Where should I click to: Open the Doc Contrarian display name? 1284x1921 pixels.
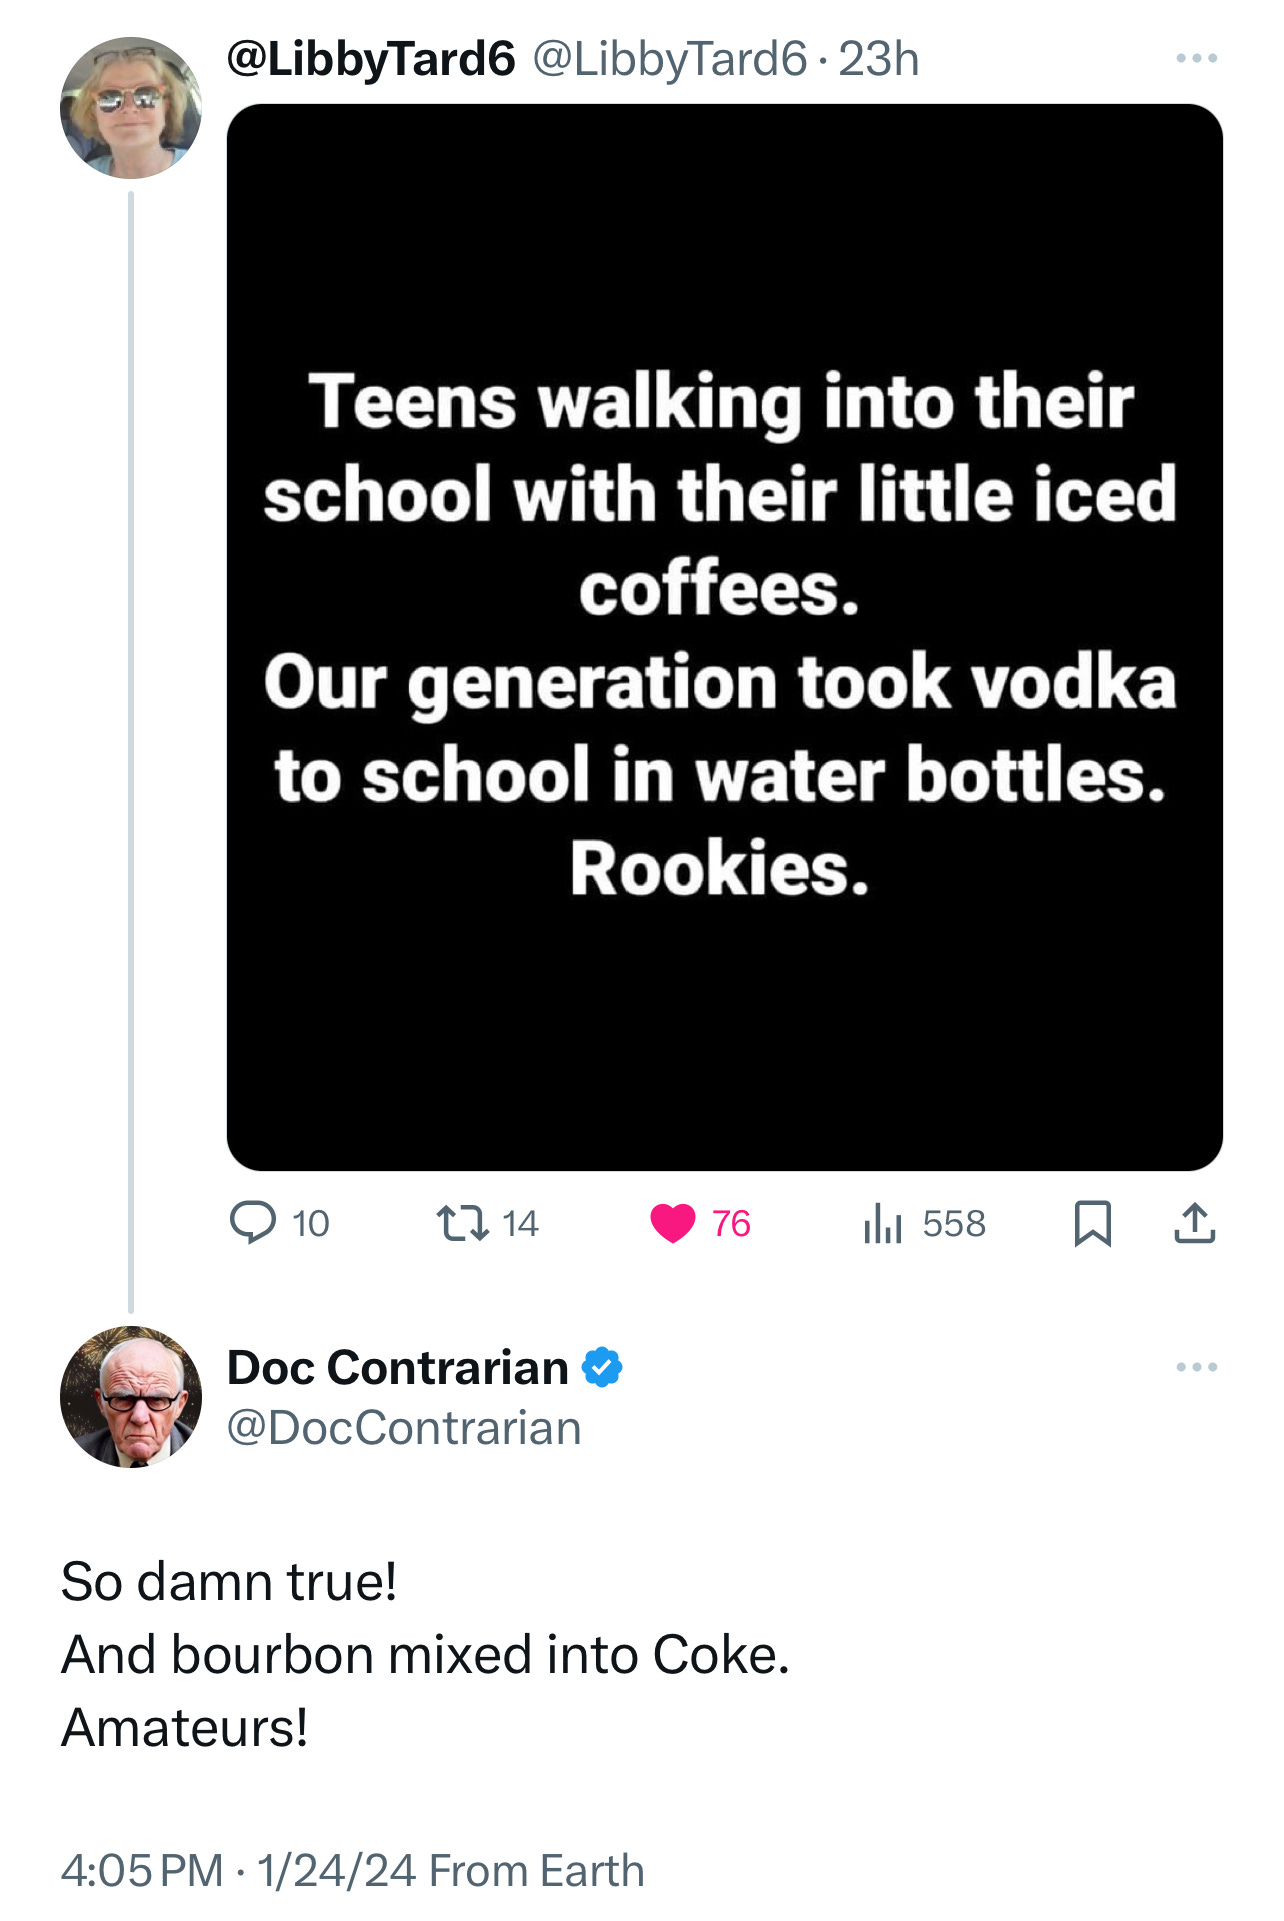tap(398, 1367)
